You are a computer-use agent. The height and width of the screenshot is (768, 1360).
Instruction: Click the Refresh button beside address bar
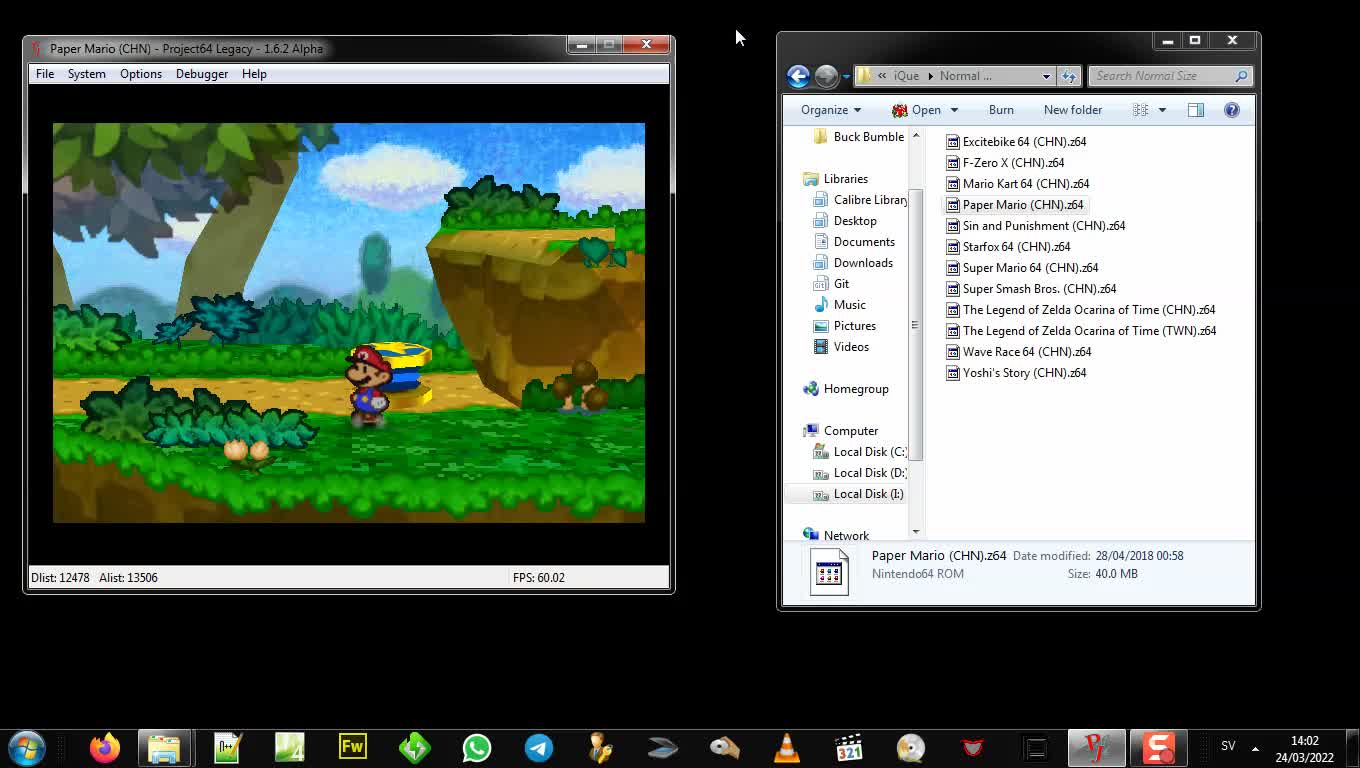click(1069, 76)
